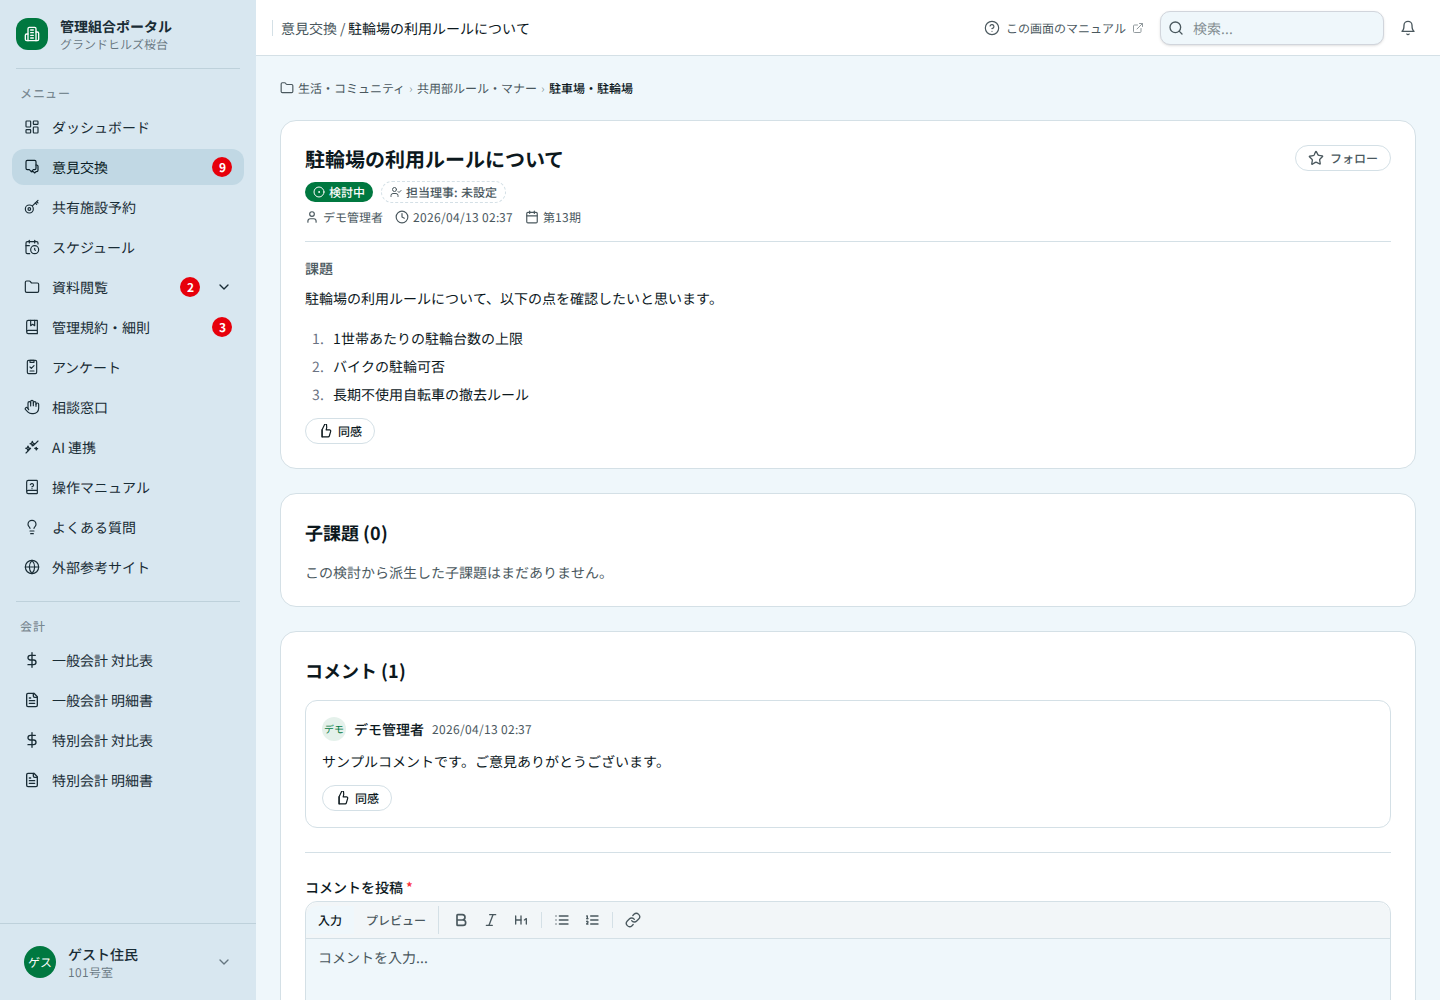Click the 生活・コミュニティ breadcrumb

342,88
